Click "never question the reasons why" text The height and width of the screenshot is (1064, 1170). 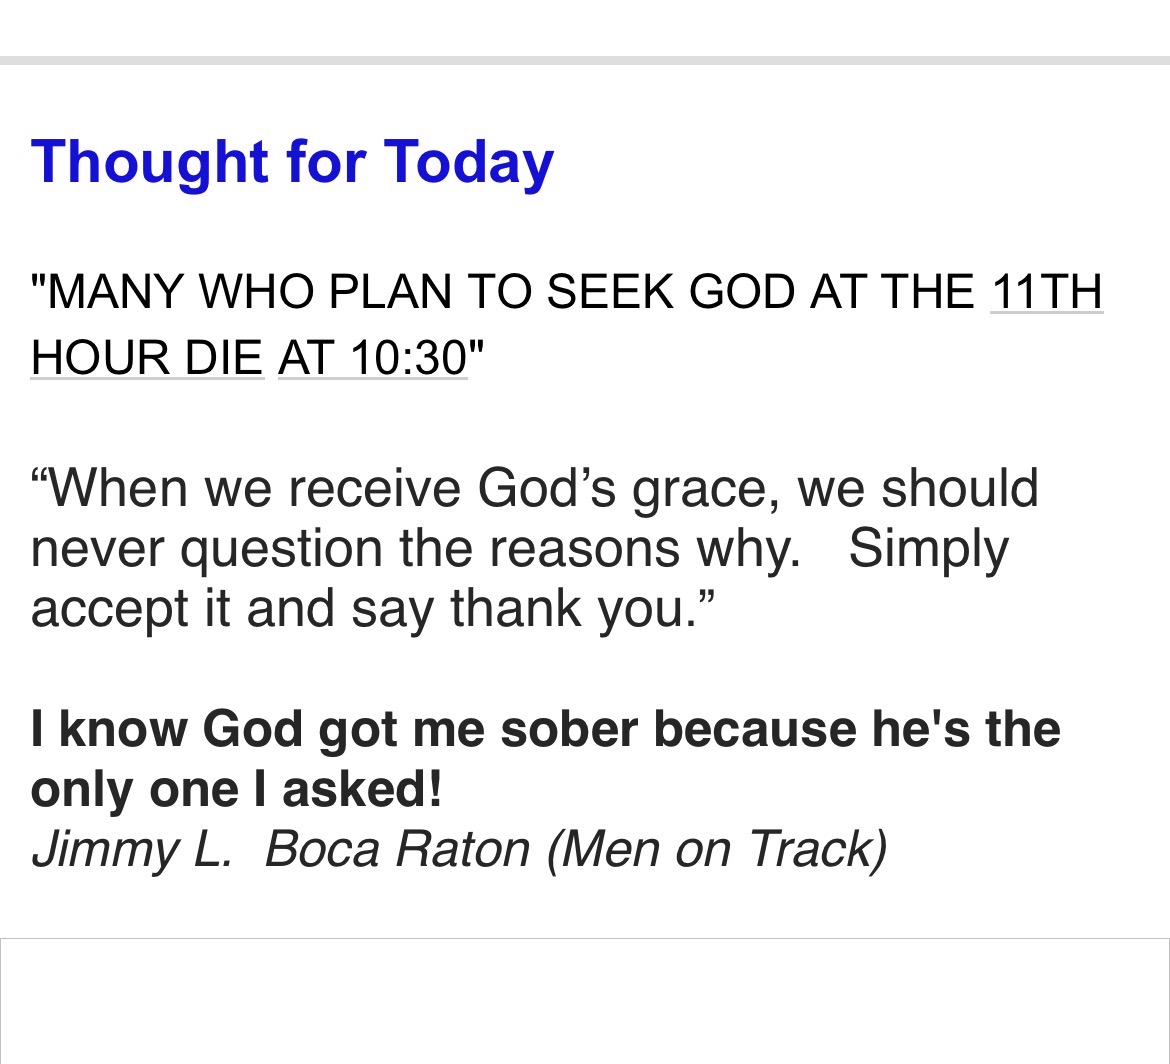415,548
